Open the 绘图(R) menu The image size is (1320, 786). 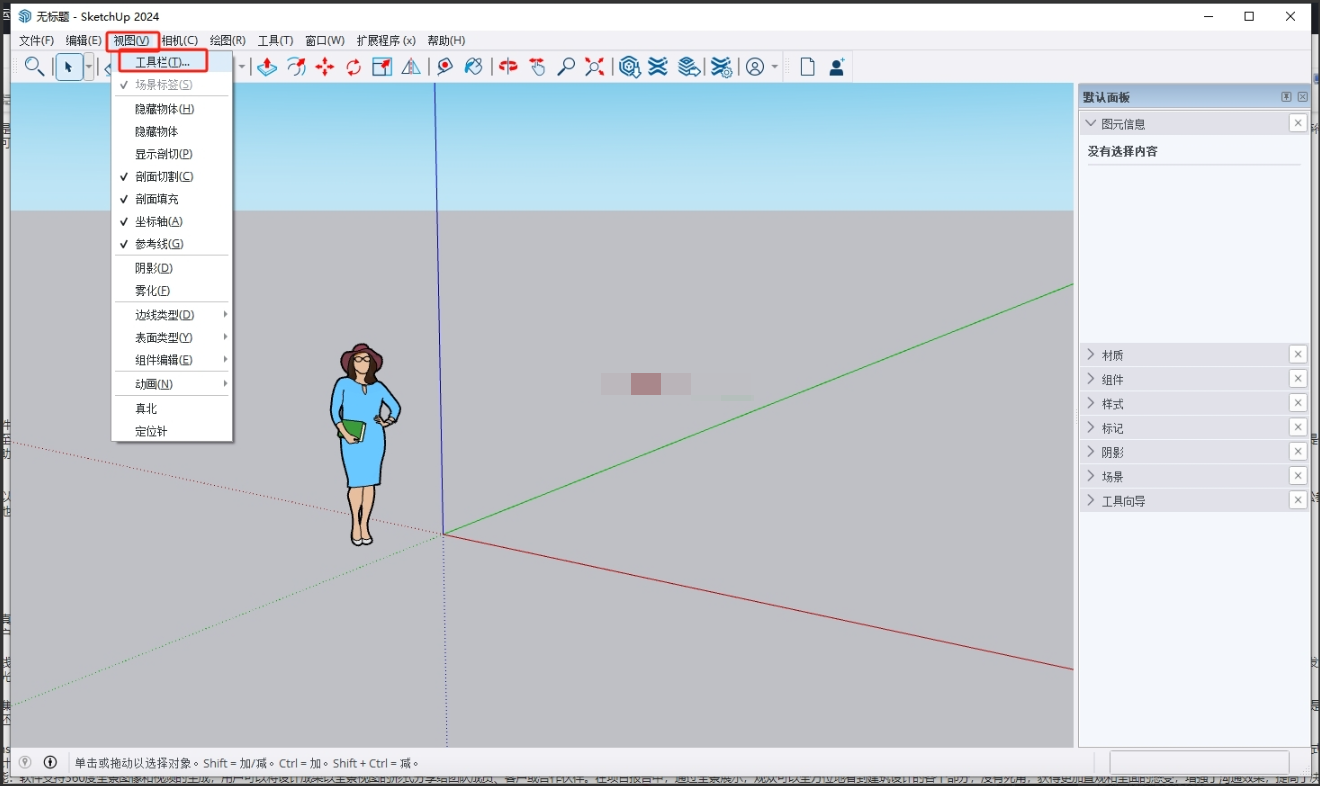point(228,40)
